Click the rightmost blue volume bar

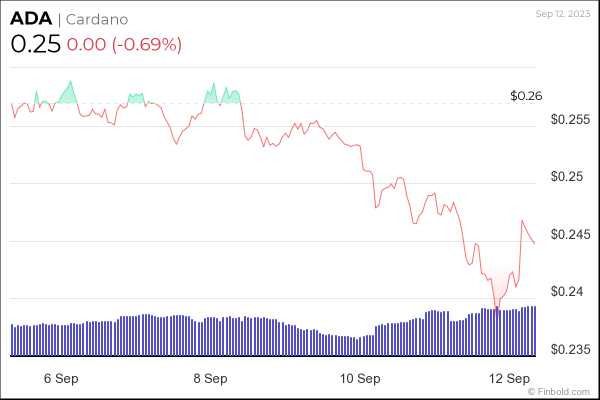tap(535, 330)
